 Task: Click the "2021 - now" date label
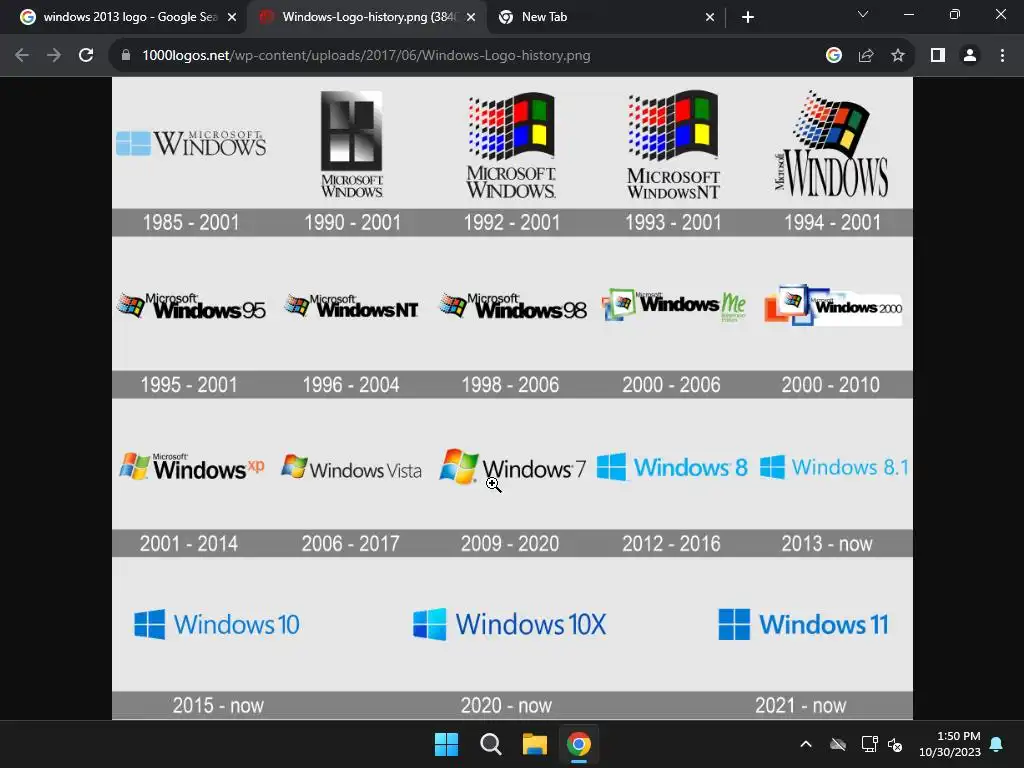pos(801,705)
